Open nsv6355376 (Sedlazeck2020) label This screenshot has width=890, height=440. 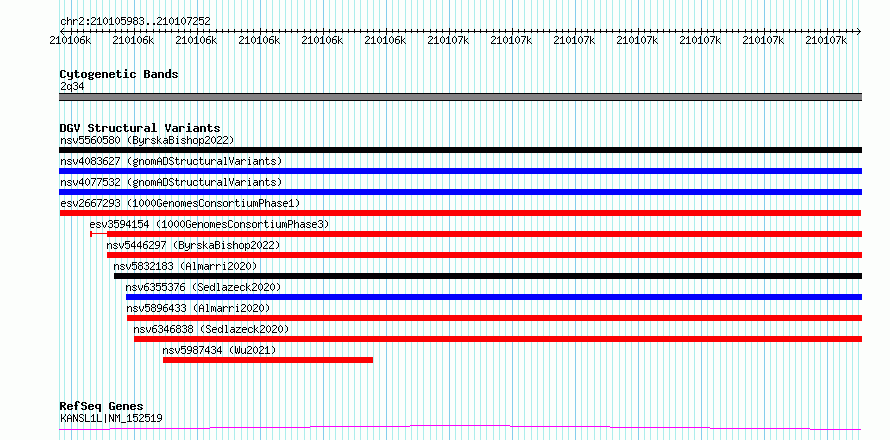click(x=203, y=287)
